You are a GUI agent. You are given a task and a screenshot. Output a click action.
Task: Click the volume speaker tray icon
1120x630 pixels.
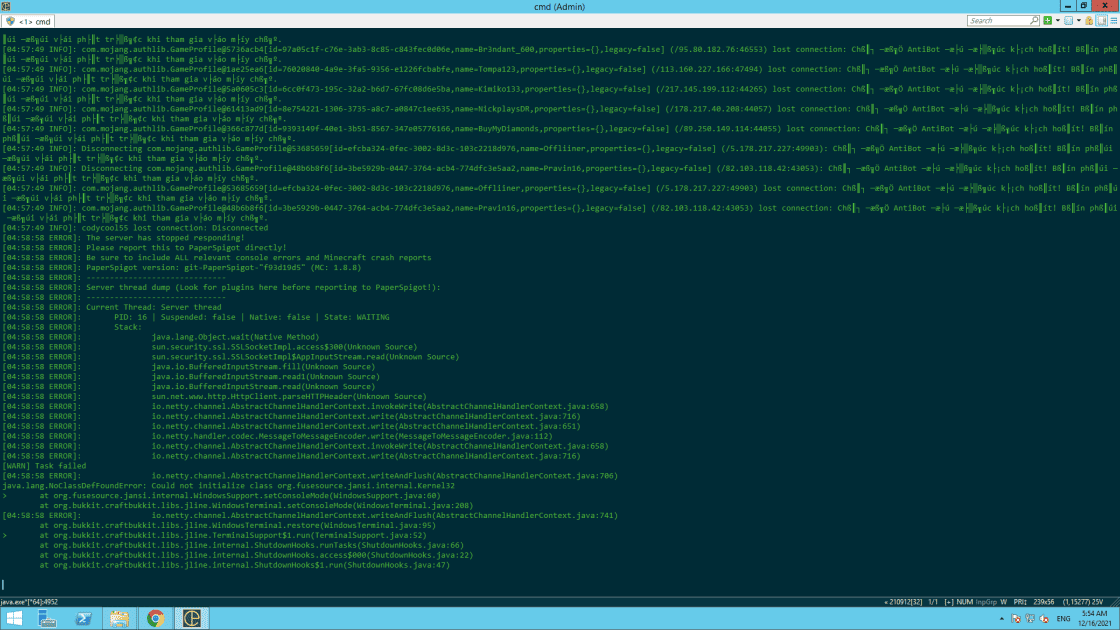1044,619
